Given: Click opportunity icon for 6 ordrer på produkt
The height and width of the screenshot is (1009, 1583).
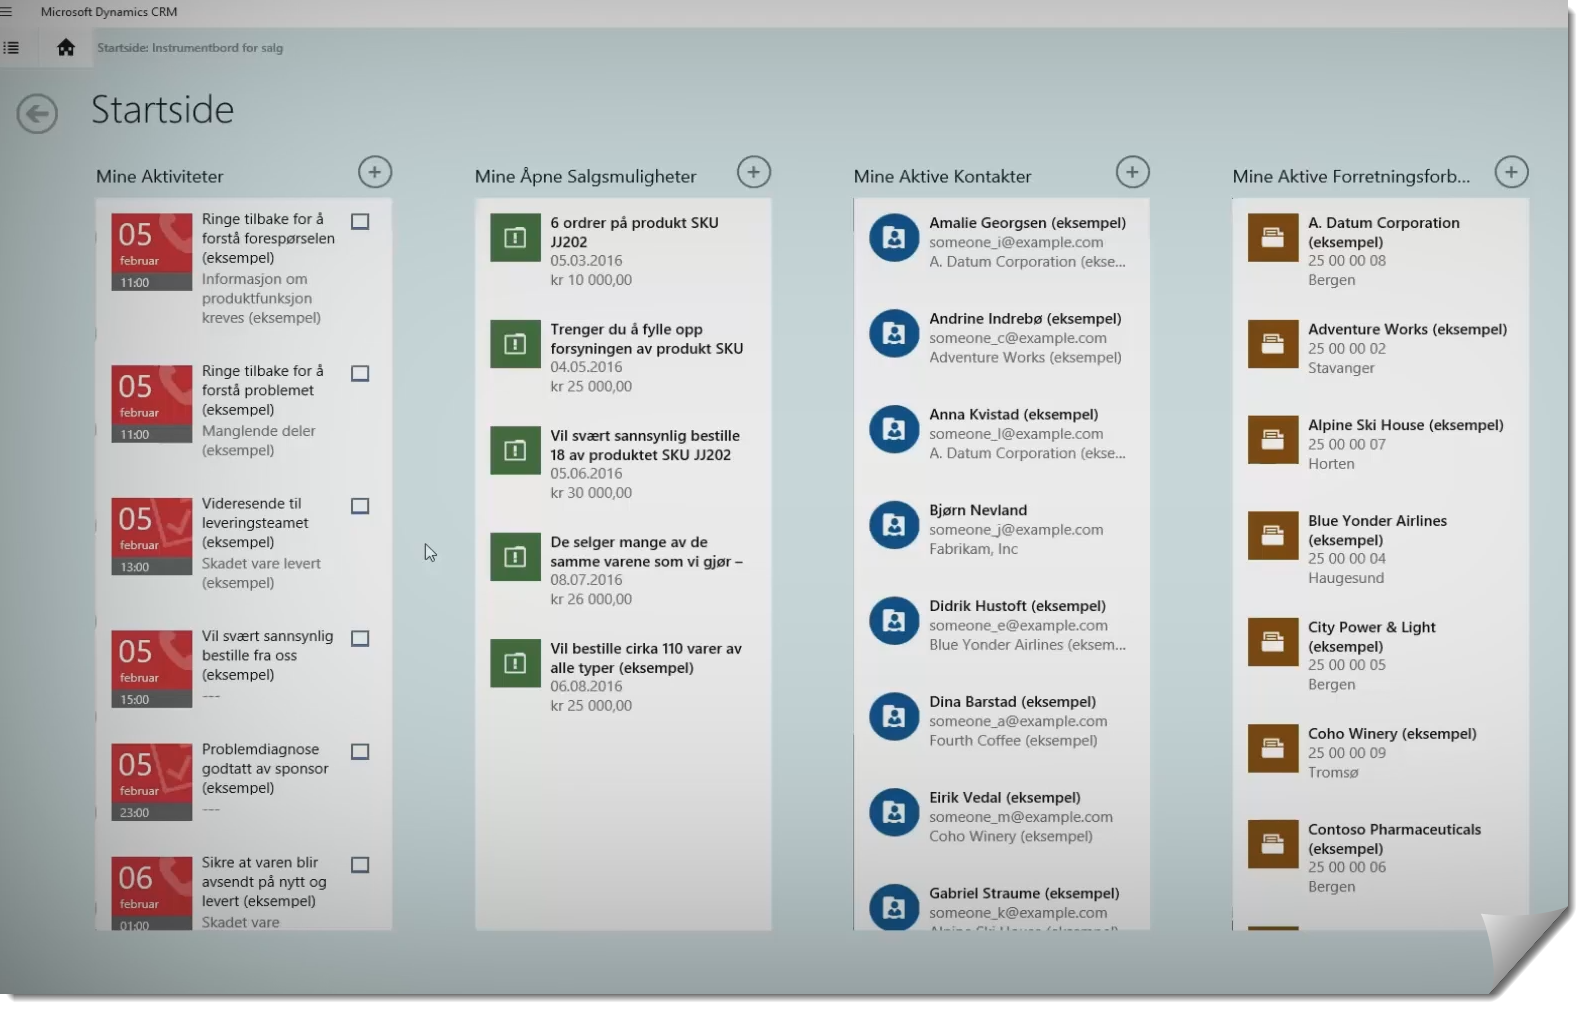Looking at the screenshot, I should coord(515,238).
